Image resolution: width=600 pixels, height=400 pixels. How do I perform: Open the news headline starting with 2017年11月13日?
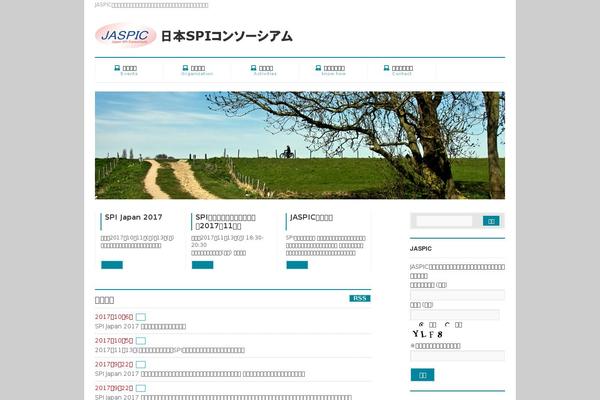pyautogui.click(x=170, y=350)
